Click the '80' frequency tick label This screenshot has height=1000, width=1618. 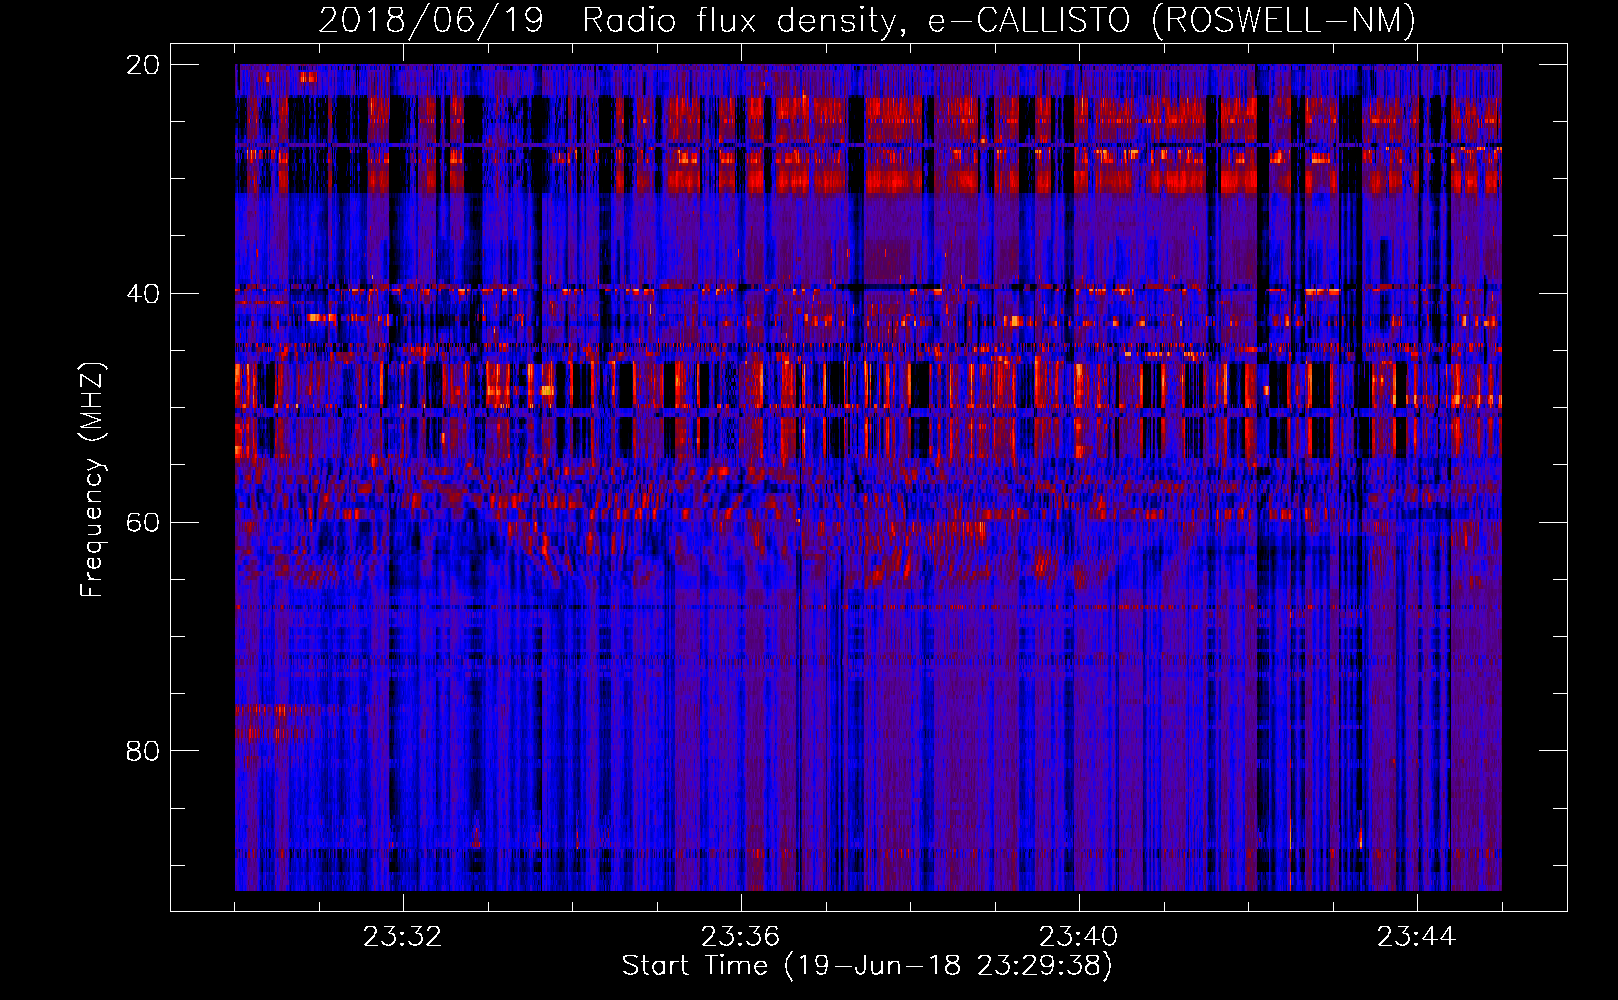143,751
